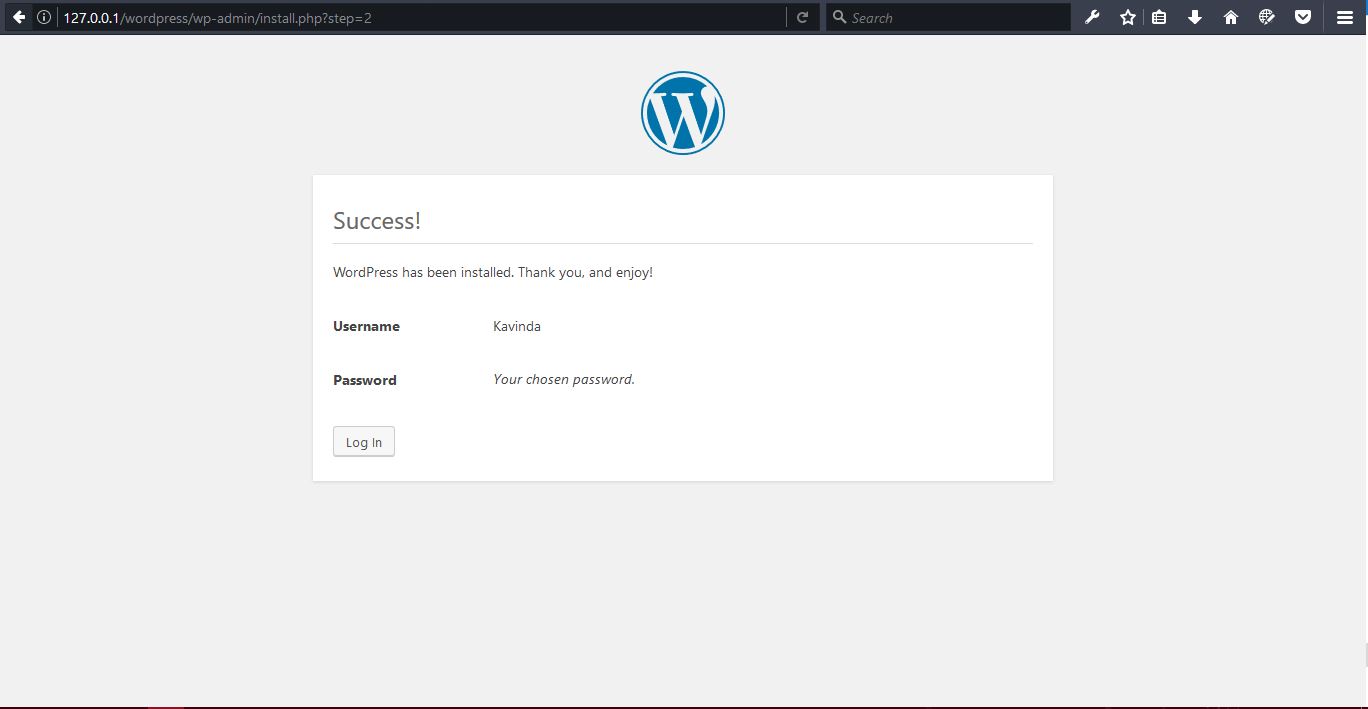
Task: Click the magnifier icon in the search box
Action: (x=840, y=17)
